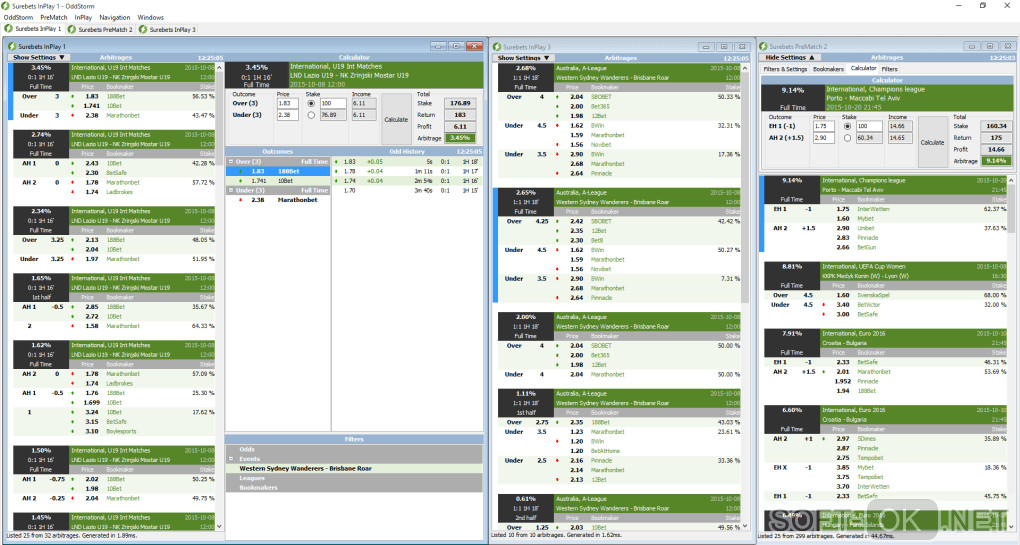This screenshot has height=545, width=1020.
Task: Open Filters & Settings tab in PreMatch 2
Action: (x=785, y=69)
